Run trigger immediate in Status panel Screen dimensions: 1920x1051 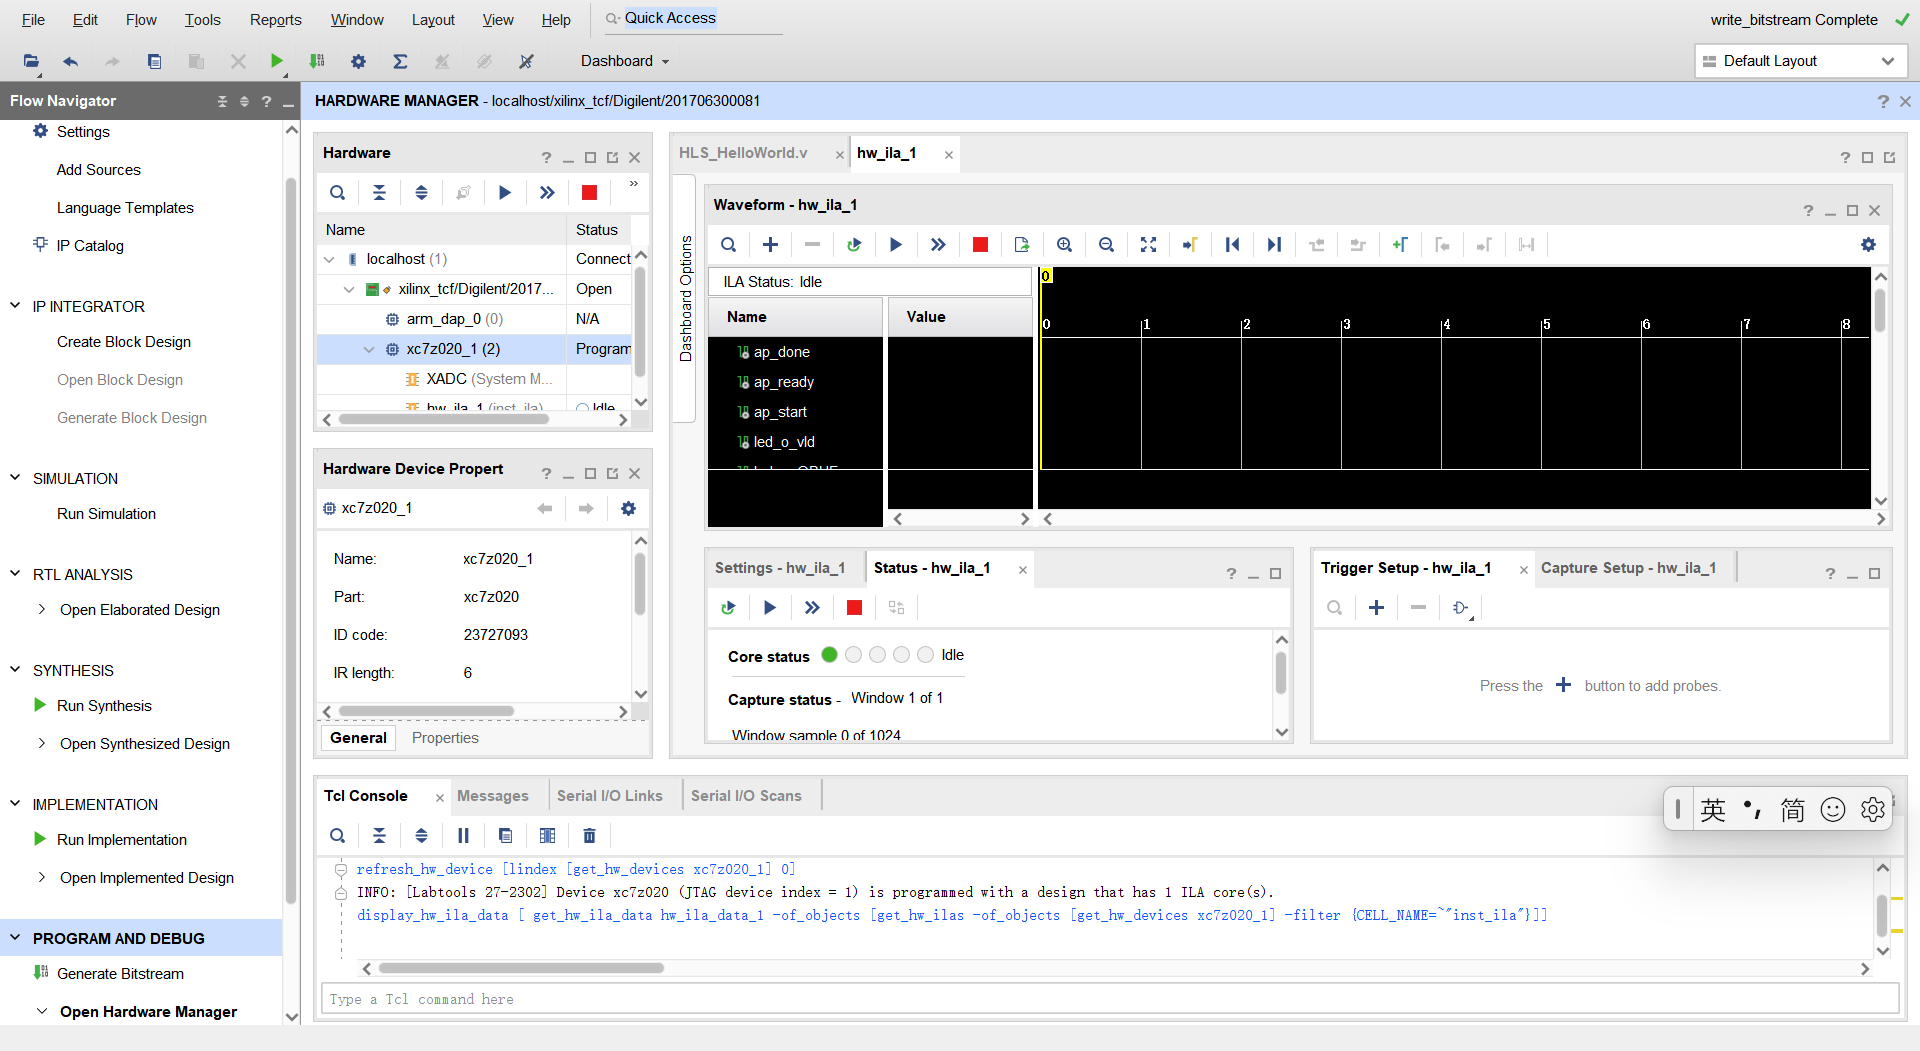click(812, 608)
